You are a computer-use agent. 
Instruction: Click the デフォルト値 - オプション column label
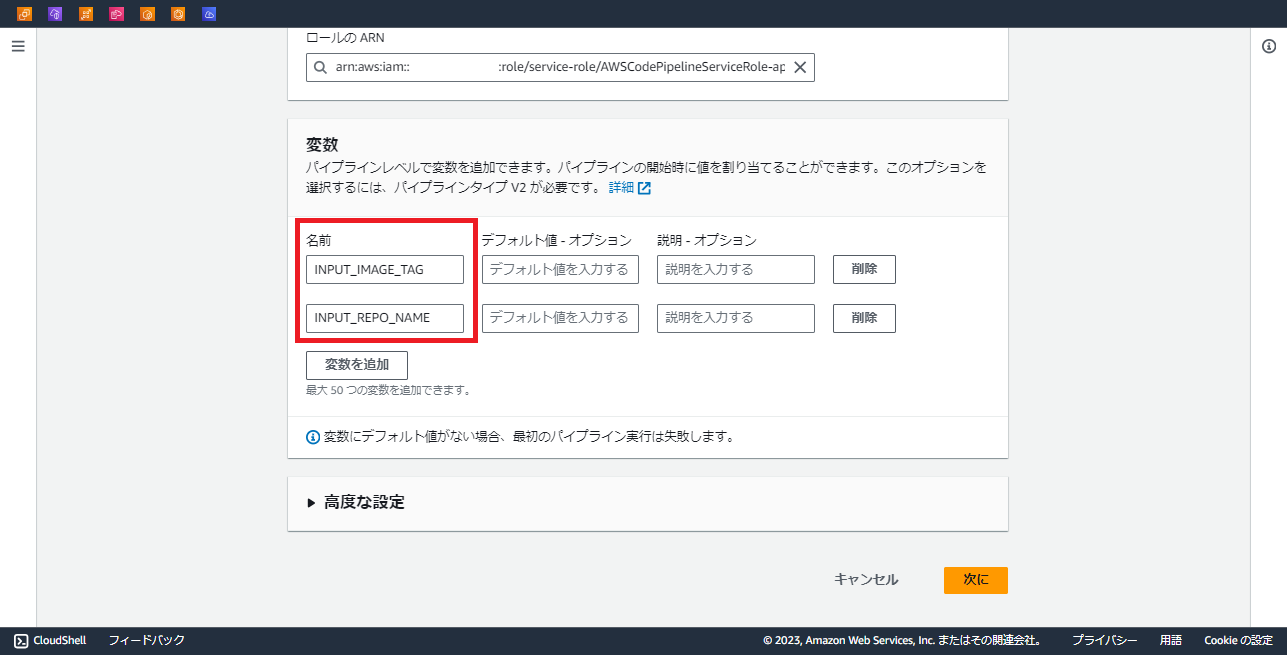[x=557, y=240]
